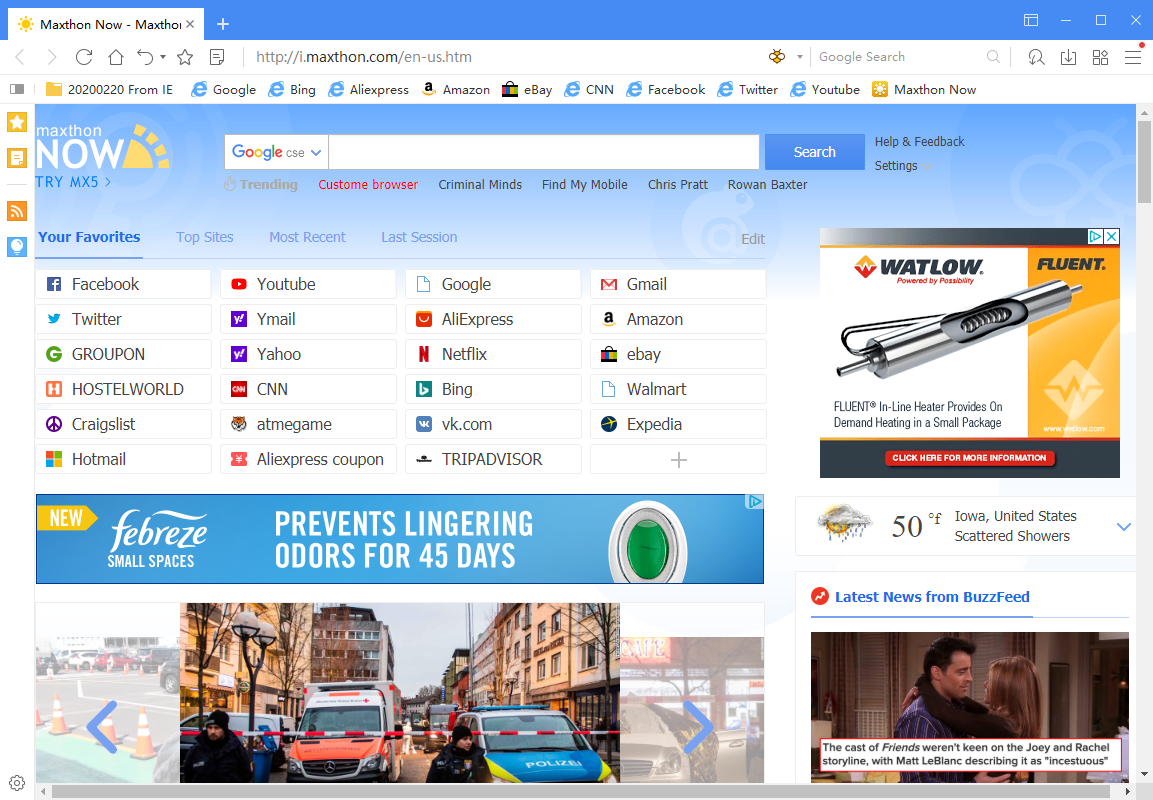Image resolution: width=1153 pixels, height=800 pixels.
Task: Open sidebar settings gear icon
Action: click(x=17, y=783)
